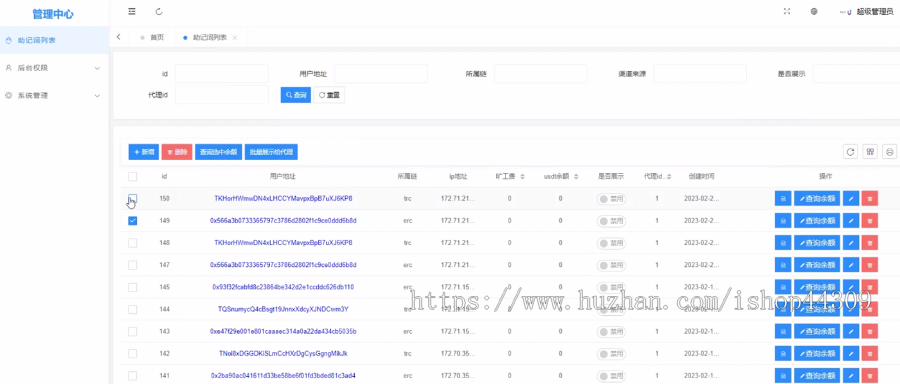Screen dimensions: 900x384
Task: Enable the 是否展示 switch for row 142
Action: coord(611,354)
